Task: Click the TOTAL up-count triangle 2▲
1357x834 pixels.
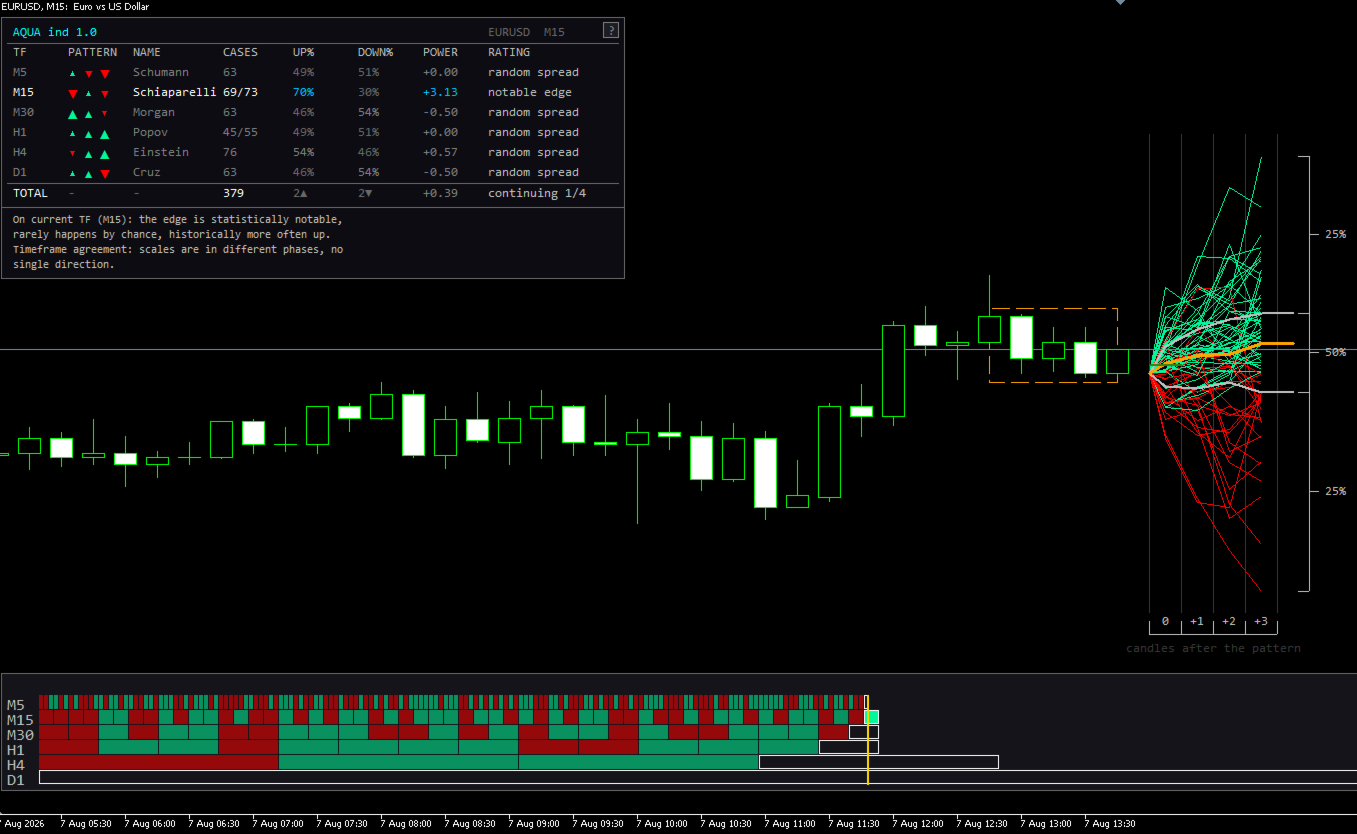Action: (300, 193)
